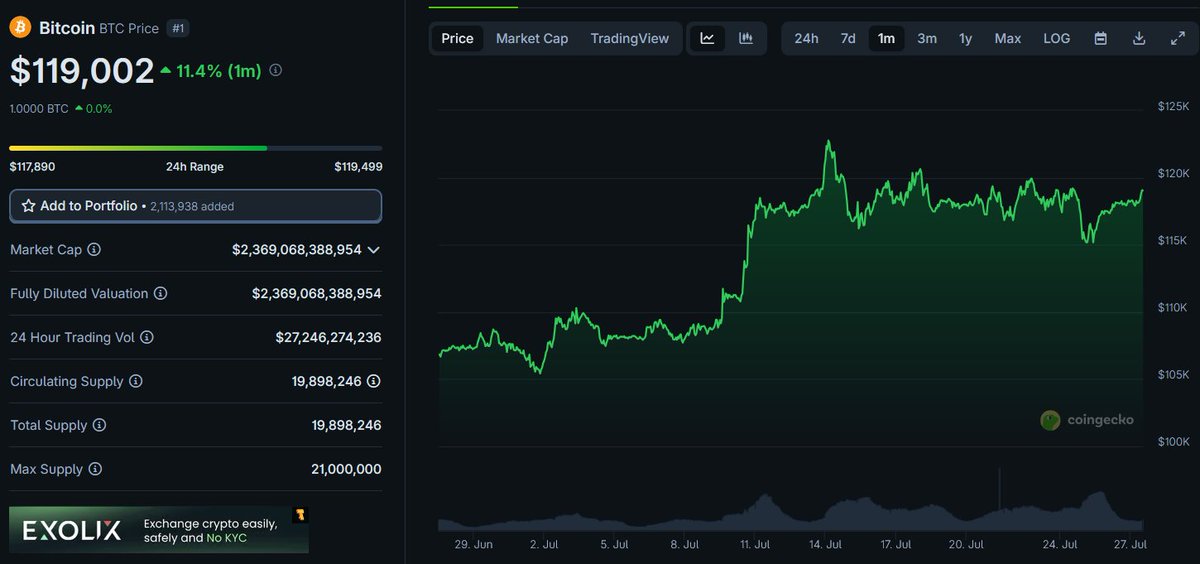The image size is (1200, 564).
Task: Click the Total Supply info icon
Action: [x=99, y=425]
